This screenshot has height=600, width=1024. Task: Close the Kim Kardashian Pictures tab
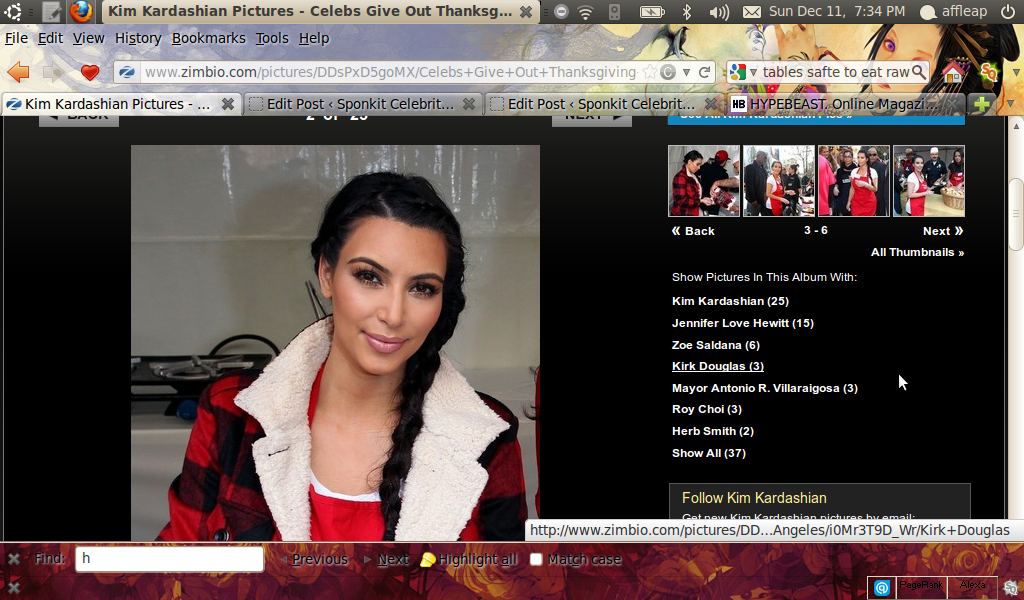coord(227,104)
